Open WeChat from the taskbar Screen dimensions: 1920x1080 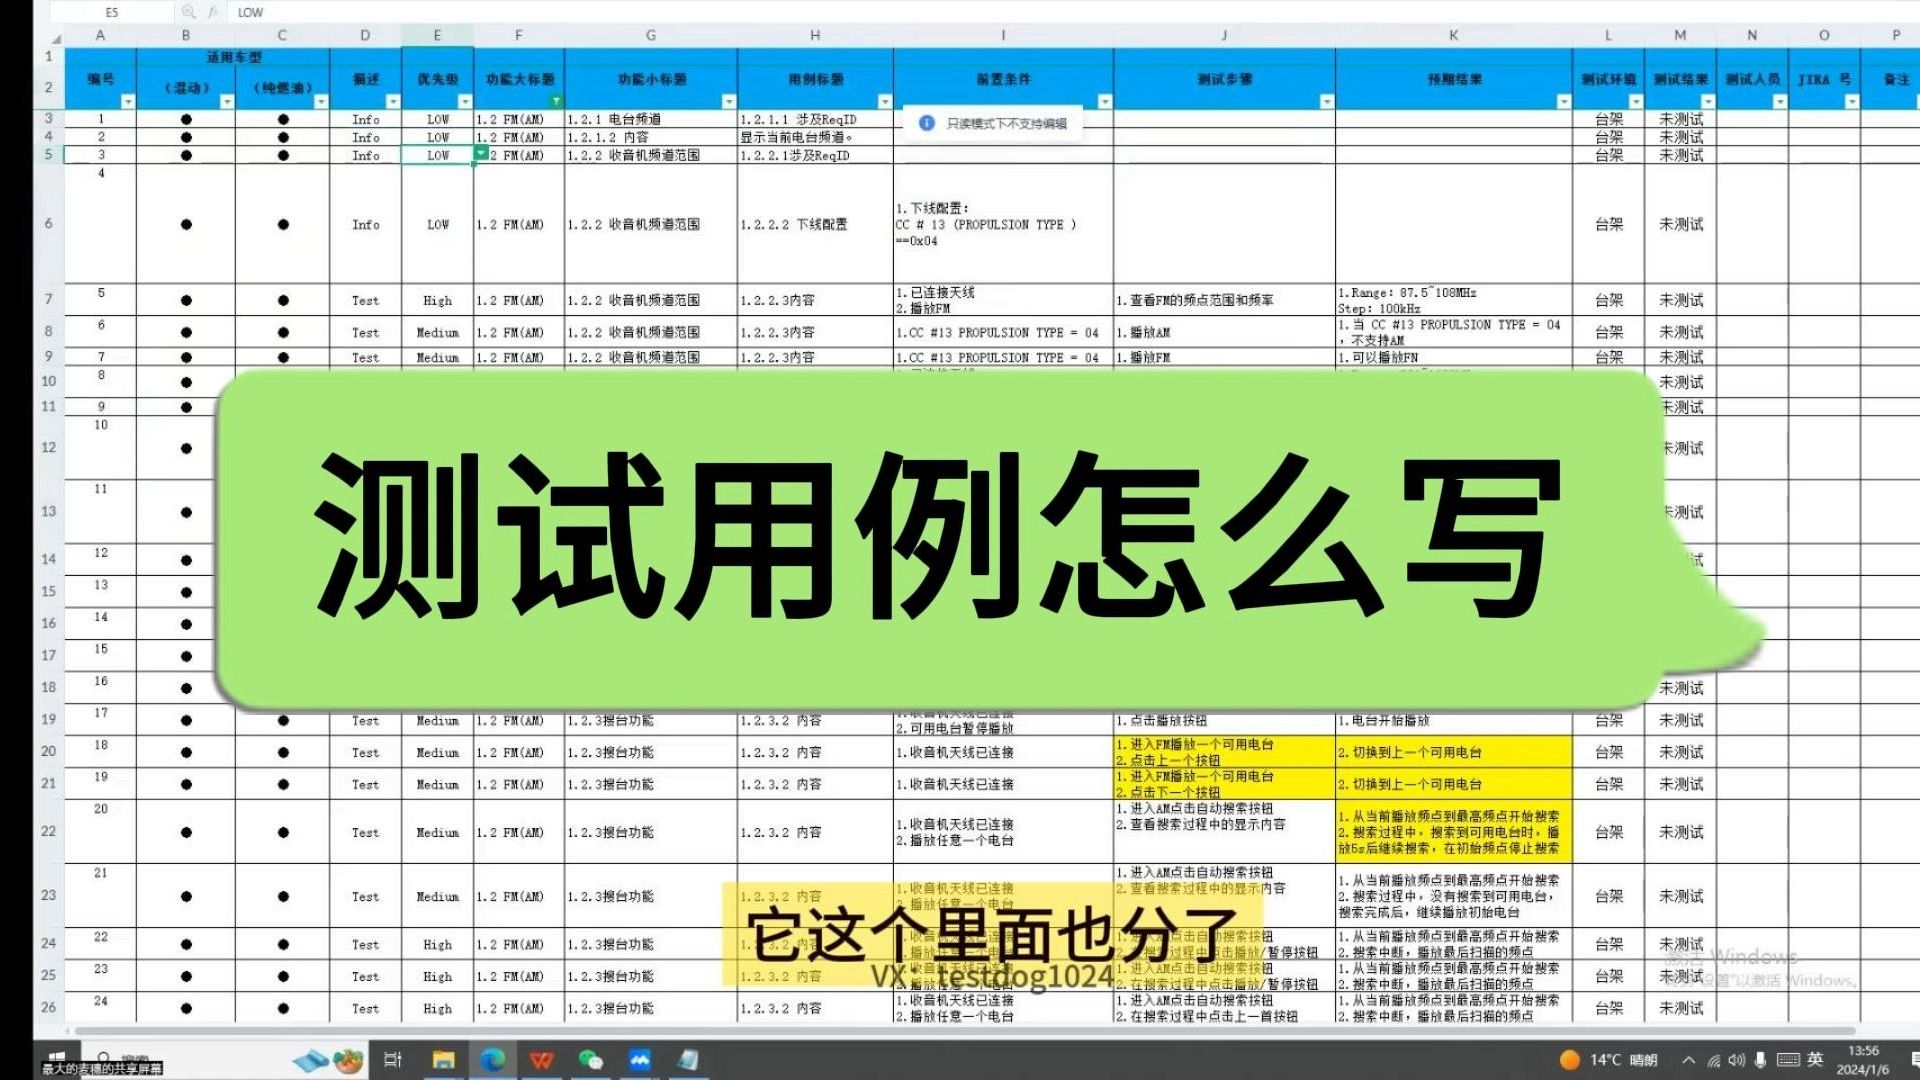[591, 1060]
